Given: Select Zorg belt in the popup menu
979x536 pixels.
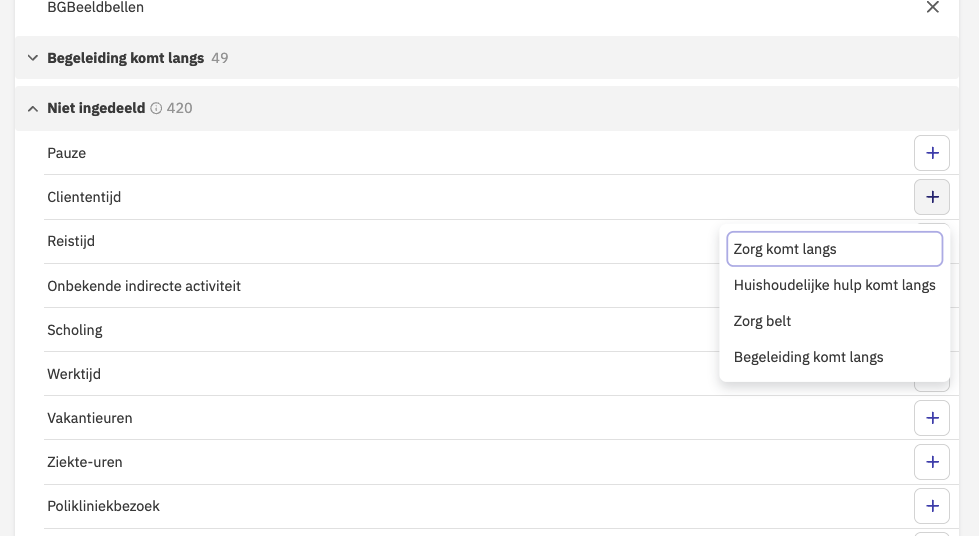Looking at the screenshot, I should coord(834,321).
